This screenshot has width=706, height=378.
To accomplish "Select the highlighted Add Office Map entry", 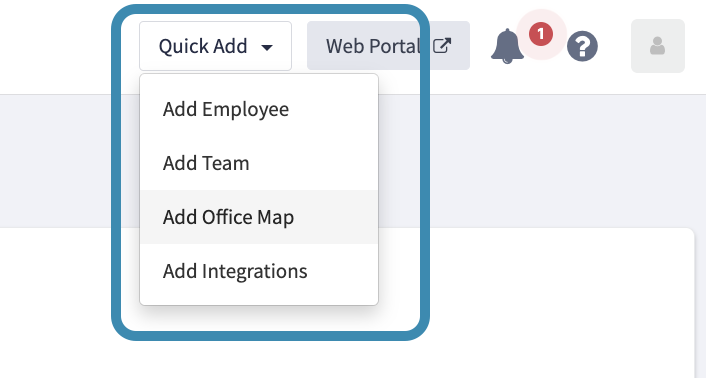I will (259, 217).
